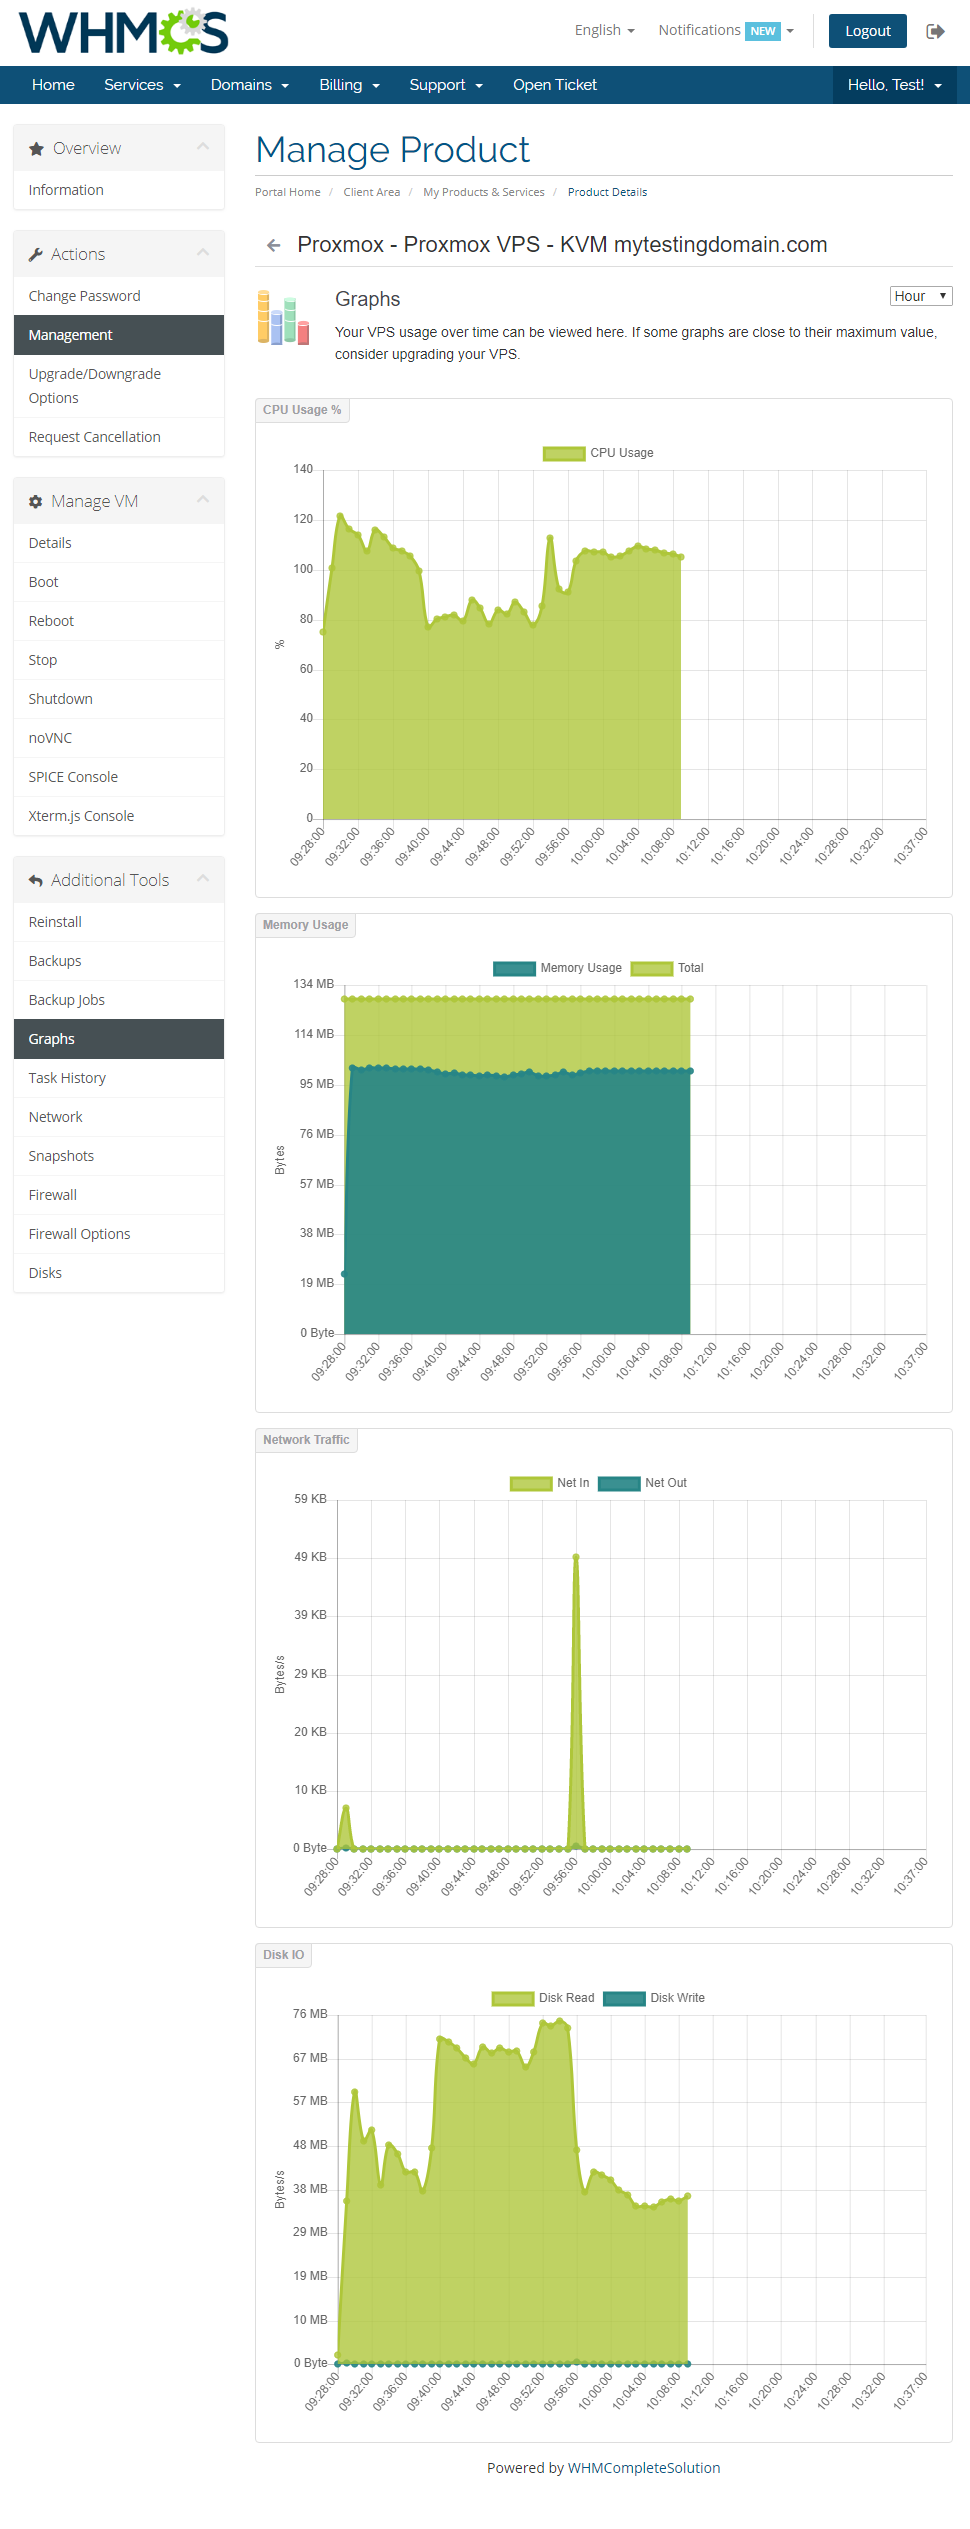The height and width of the screenshot is (2529, 970).
Task: Click Reboot under Manage VM
Action: (x=119, y=621)
